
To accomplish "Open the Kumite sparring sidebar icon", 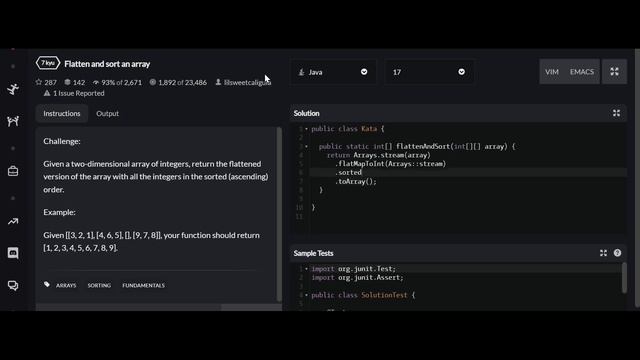I will click(x=13, y=121).
